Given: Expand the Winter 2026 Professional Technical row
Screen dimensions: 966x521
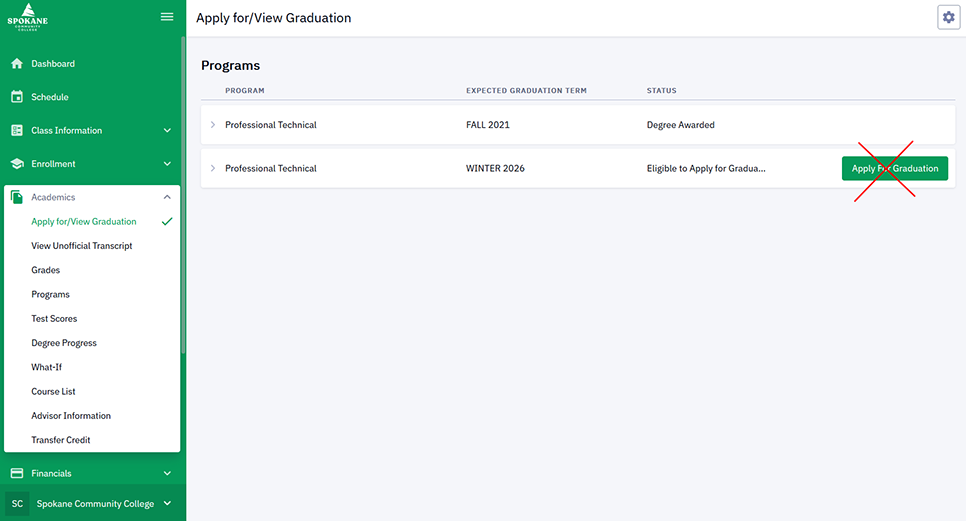Looking at the screenshot, I should (x=213, y=168).
